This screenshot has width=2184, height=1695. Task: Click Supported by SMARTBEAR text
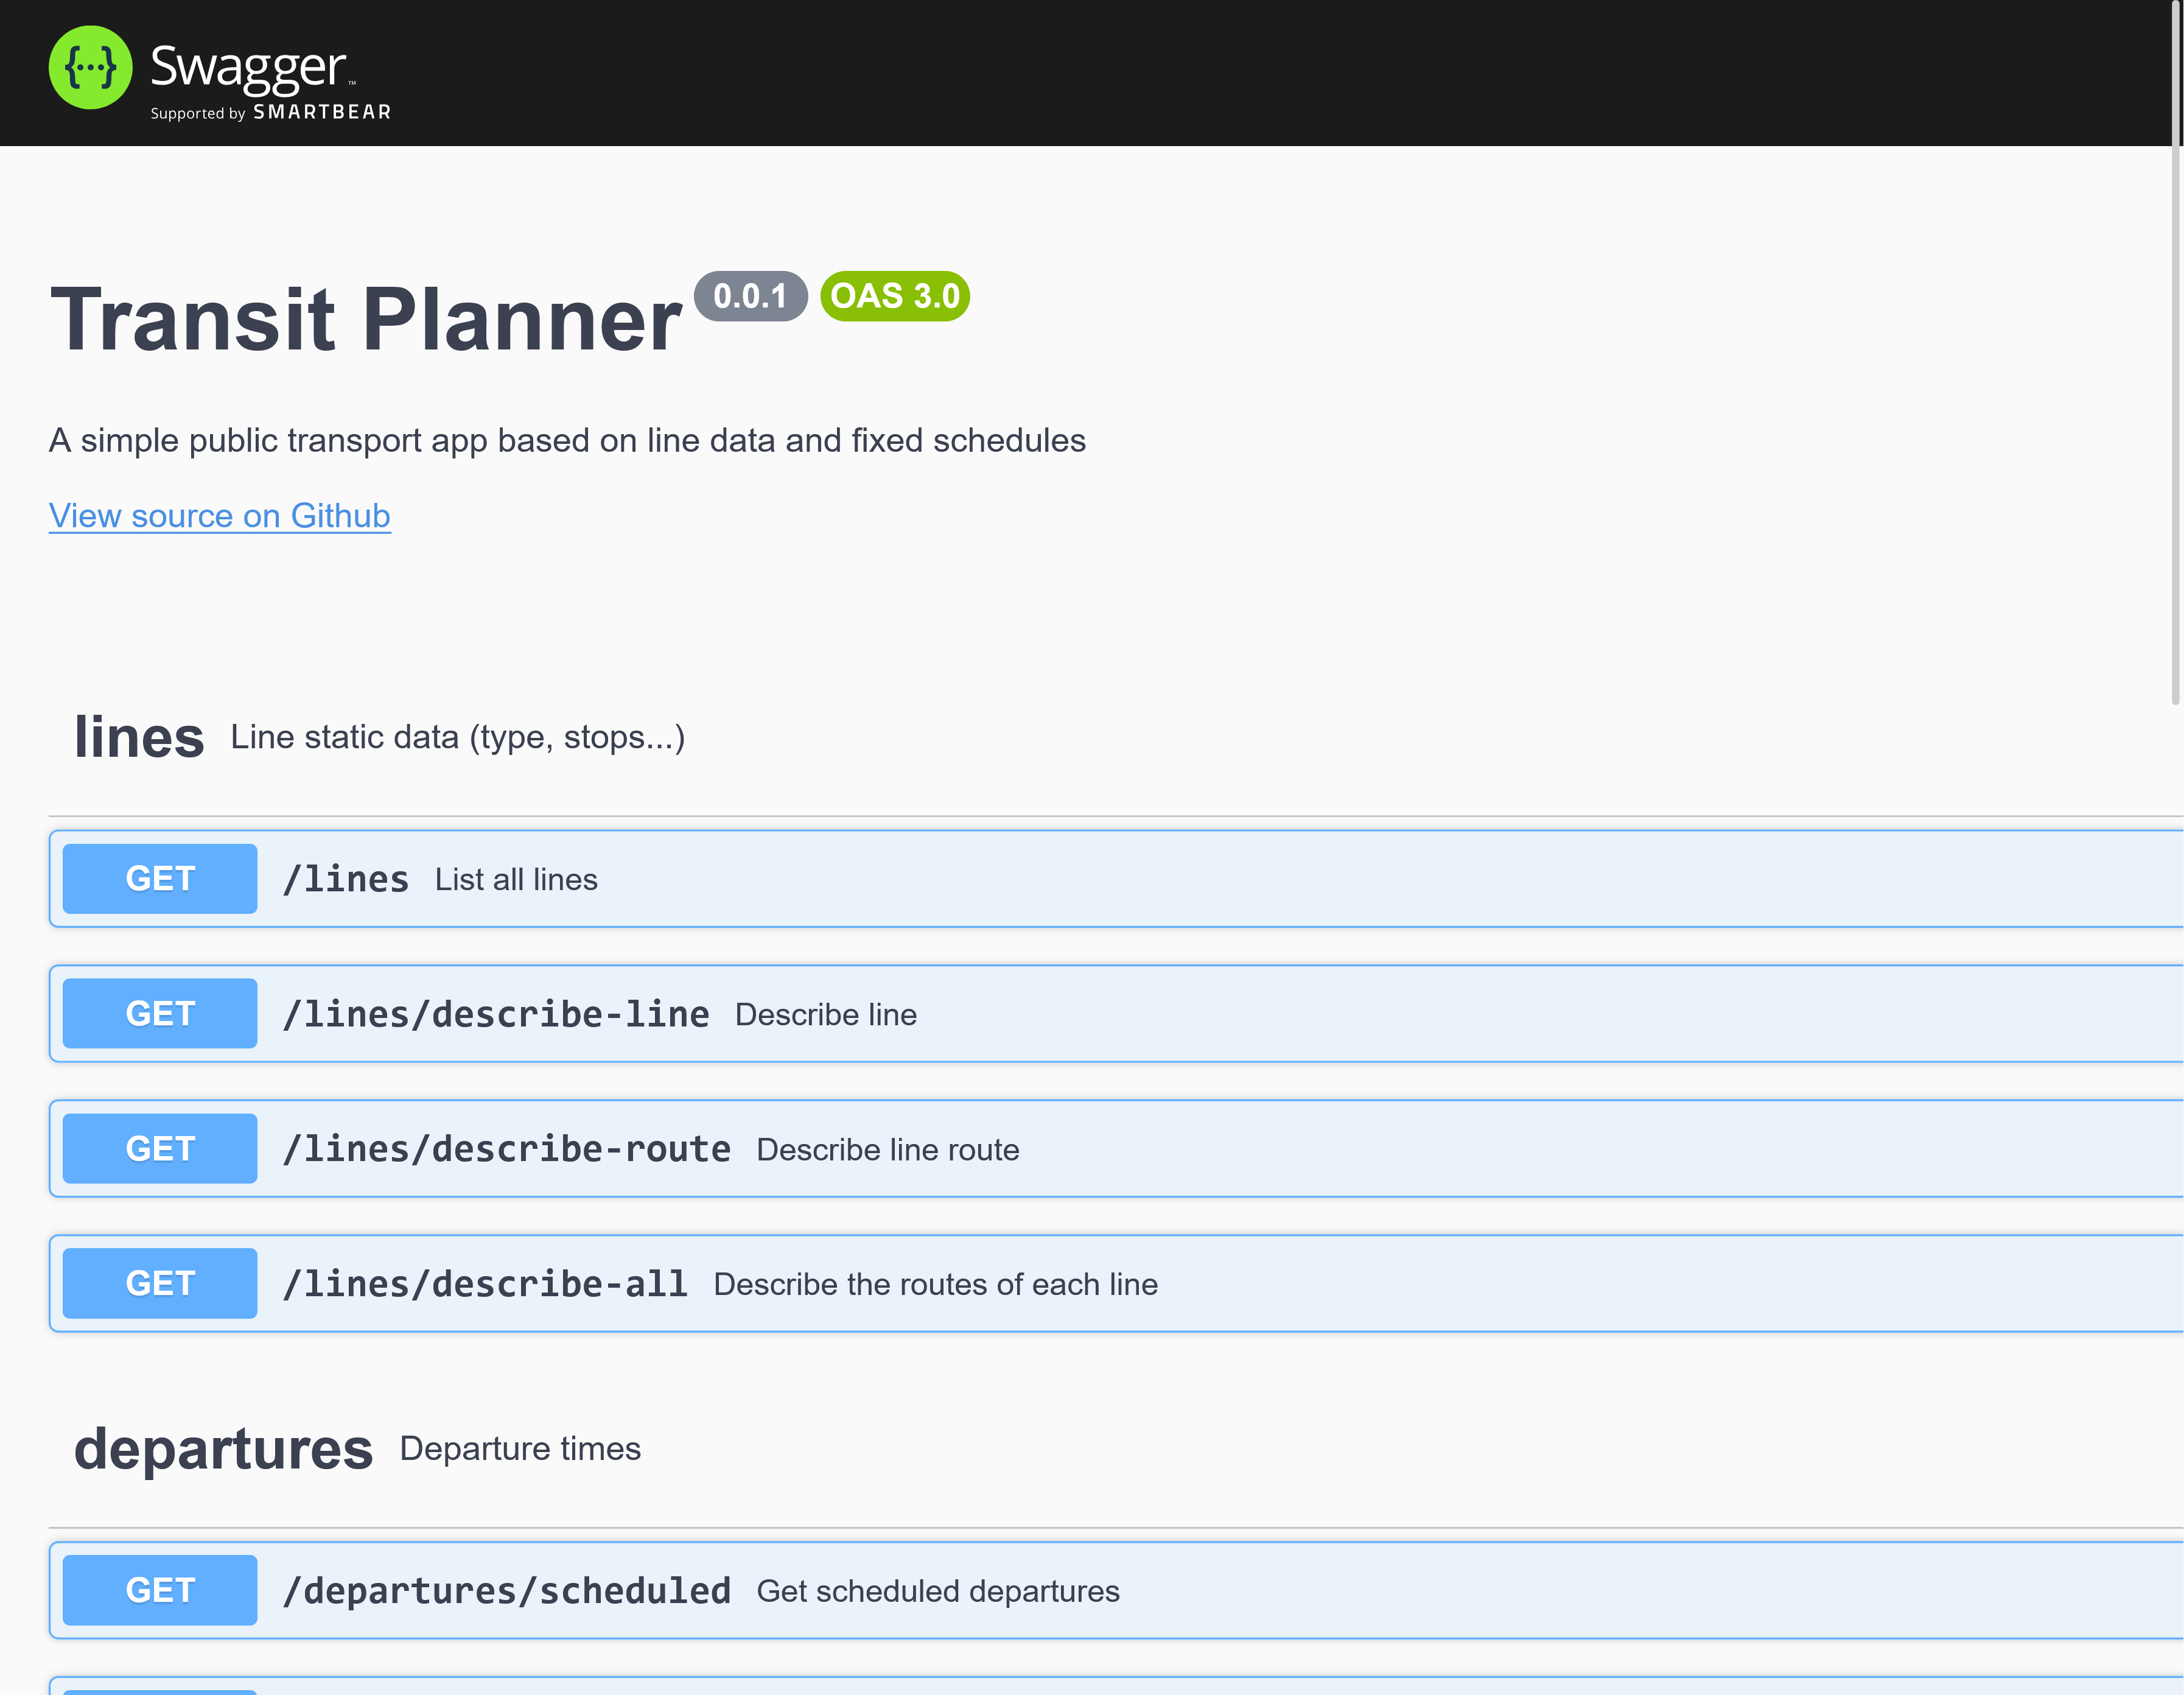(x=270, y=113)
